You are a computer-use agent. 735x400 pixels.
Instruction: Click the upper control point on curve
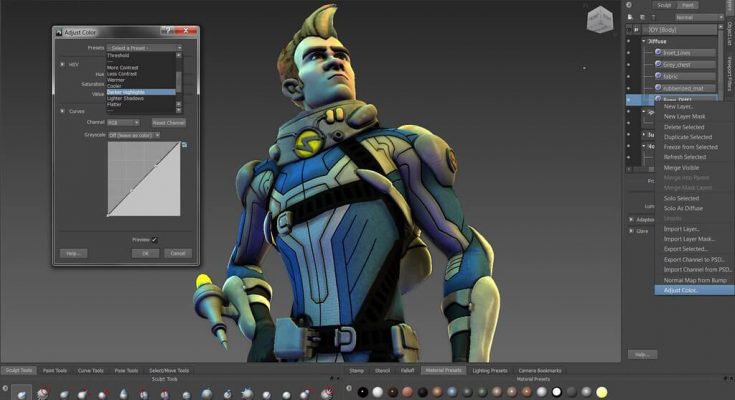tap(157, 165)
